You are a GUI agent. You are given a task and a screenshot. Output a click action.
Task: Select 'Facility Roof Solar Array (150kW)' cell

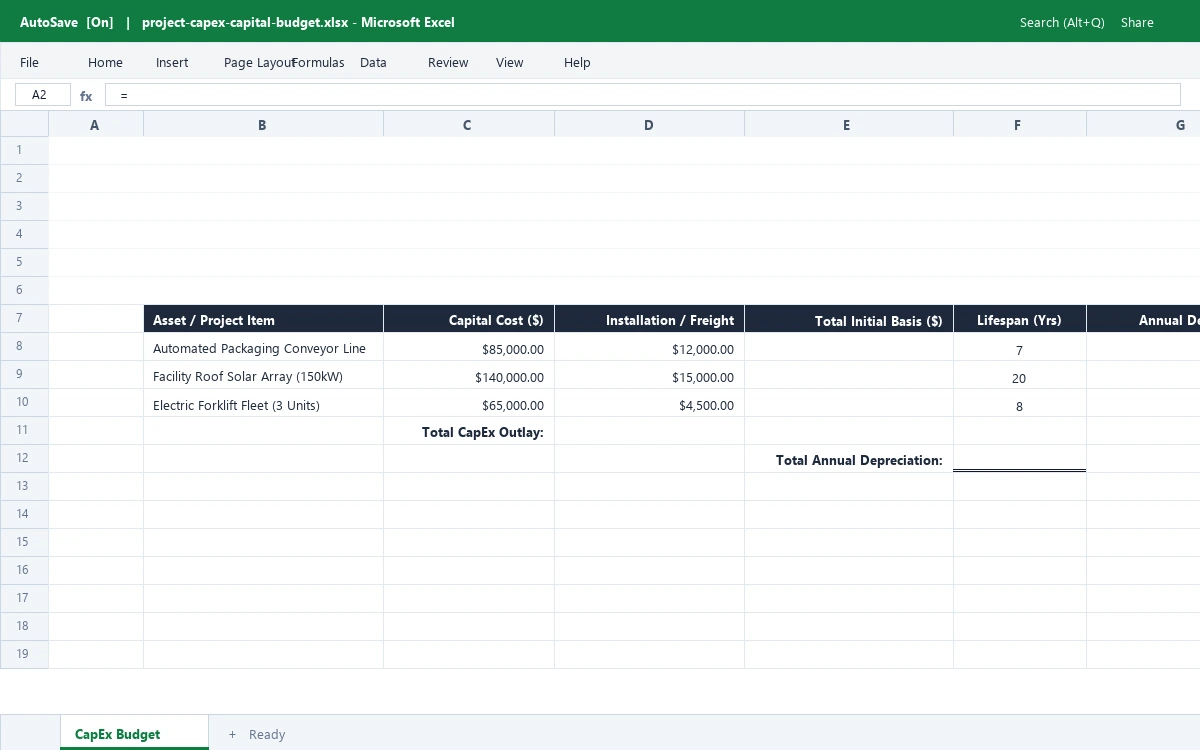pos(263,375)
